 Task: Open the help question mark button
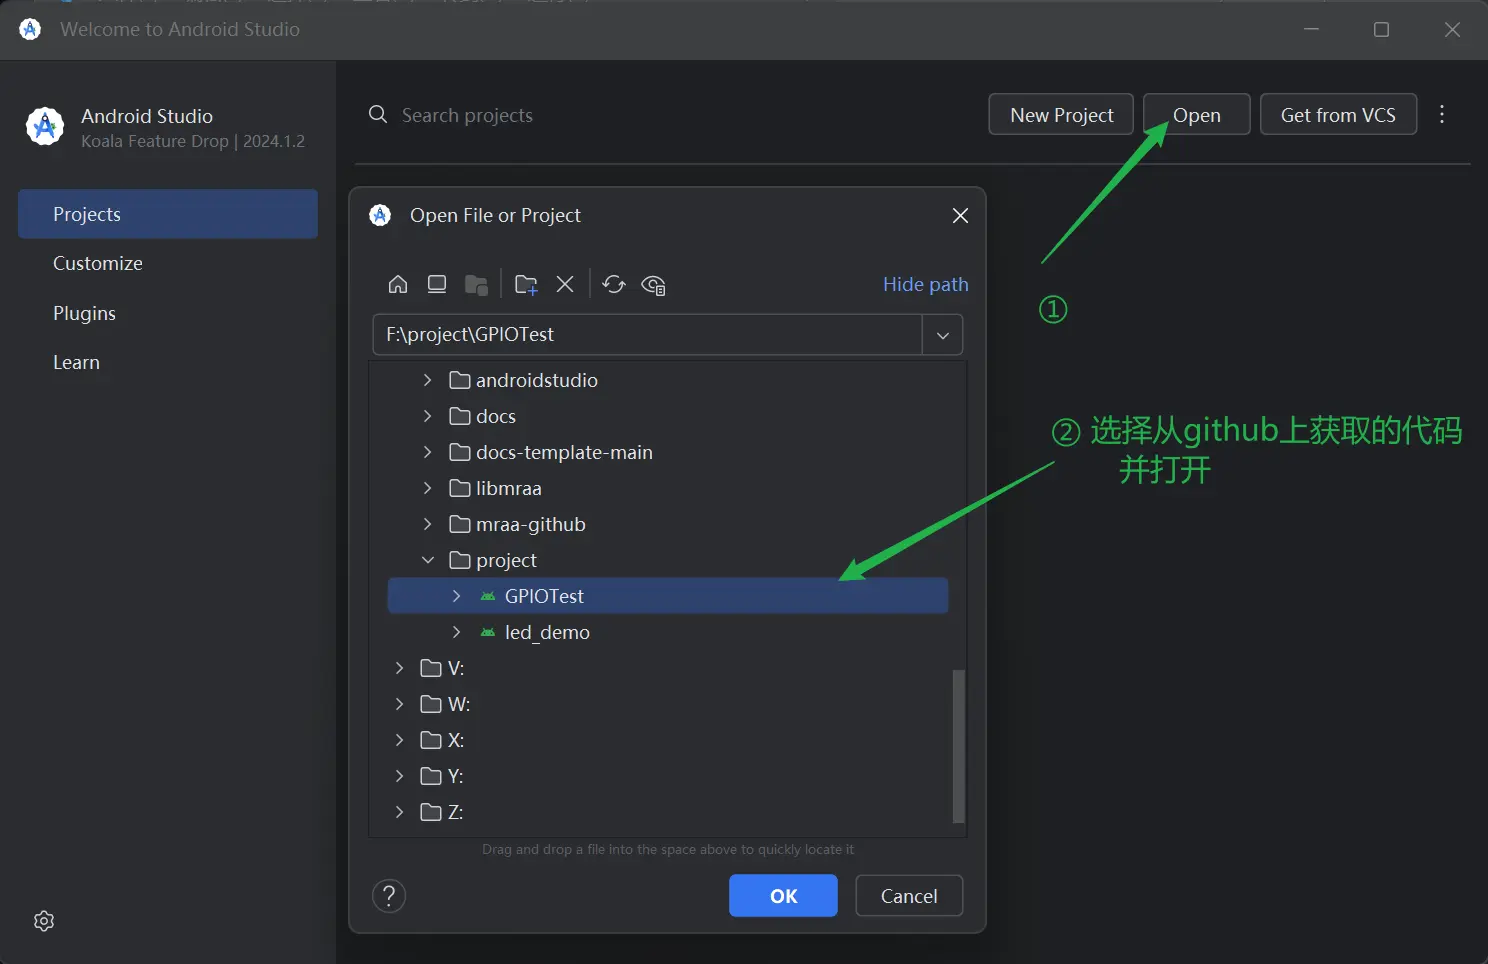tap(389, 896)
